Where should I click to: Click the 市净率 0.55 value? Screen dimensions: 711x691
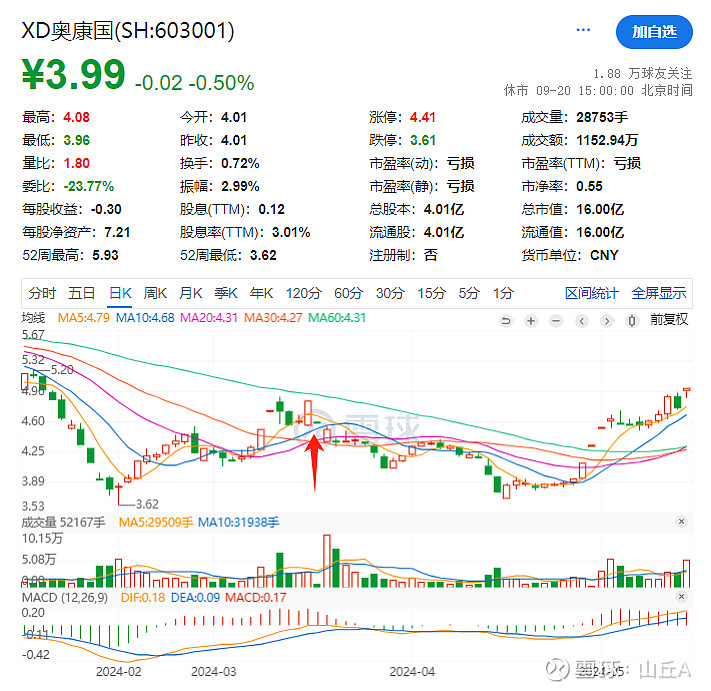589,186
